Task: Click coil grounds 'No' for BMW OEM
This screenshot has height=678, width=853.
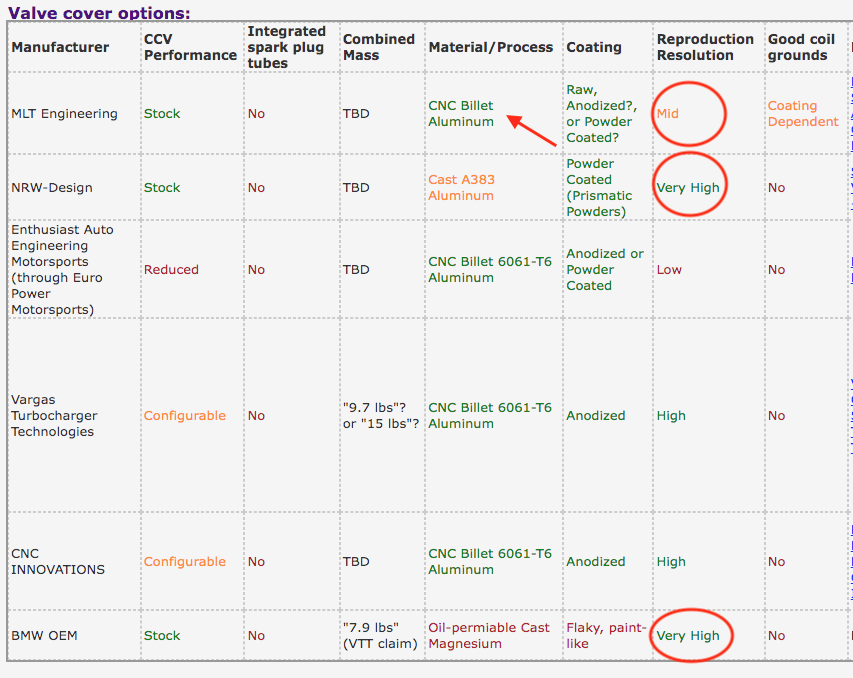Action: click(776, 636)
